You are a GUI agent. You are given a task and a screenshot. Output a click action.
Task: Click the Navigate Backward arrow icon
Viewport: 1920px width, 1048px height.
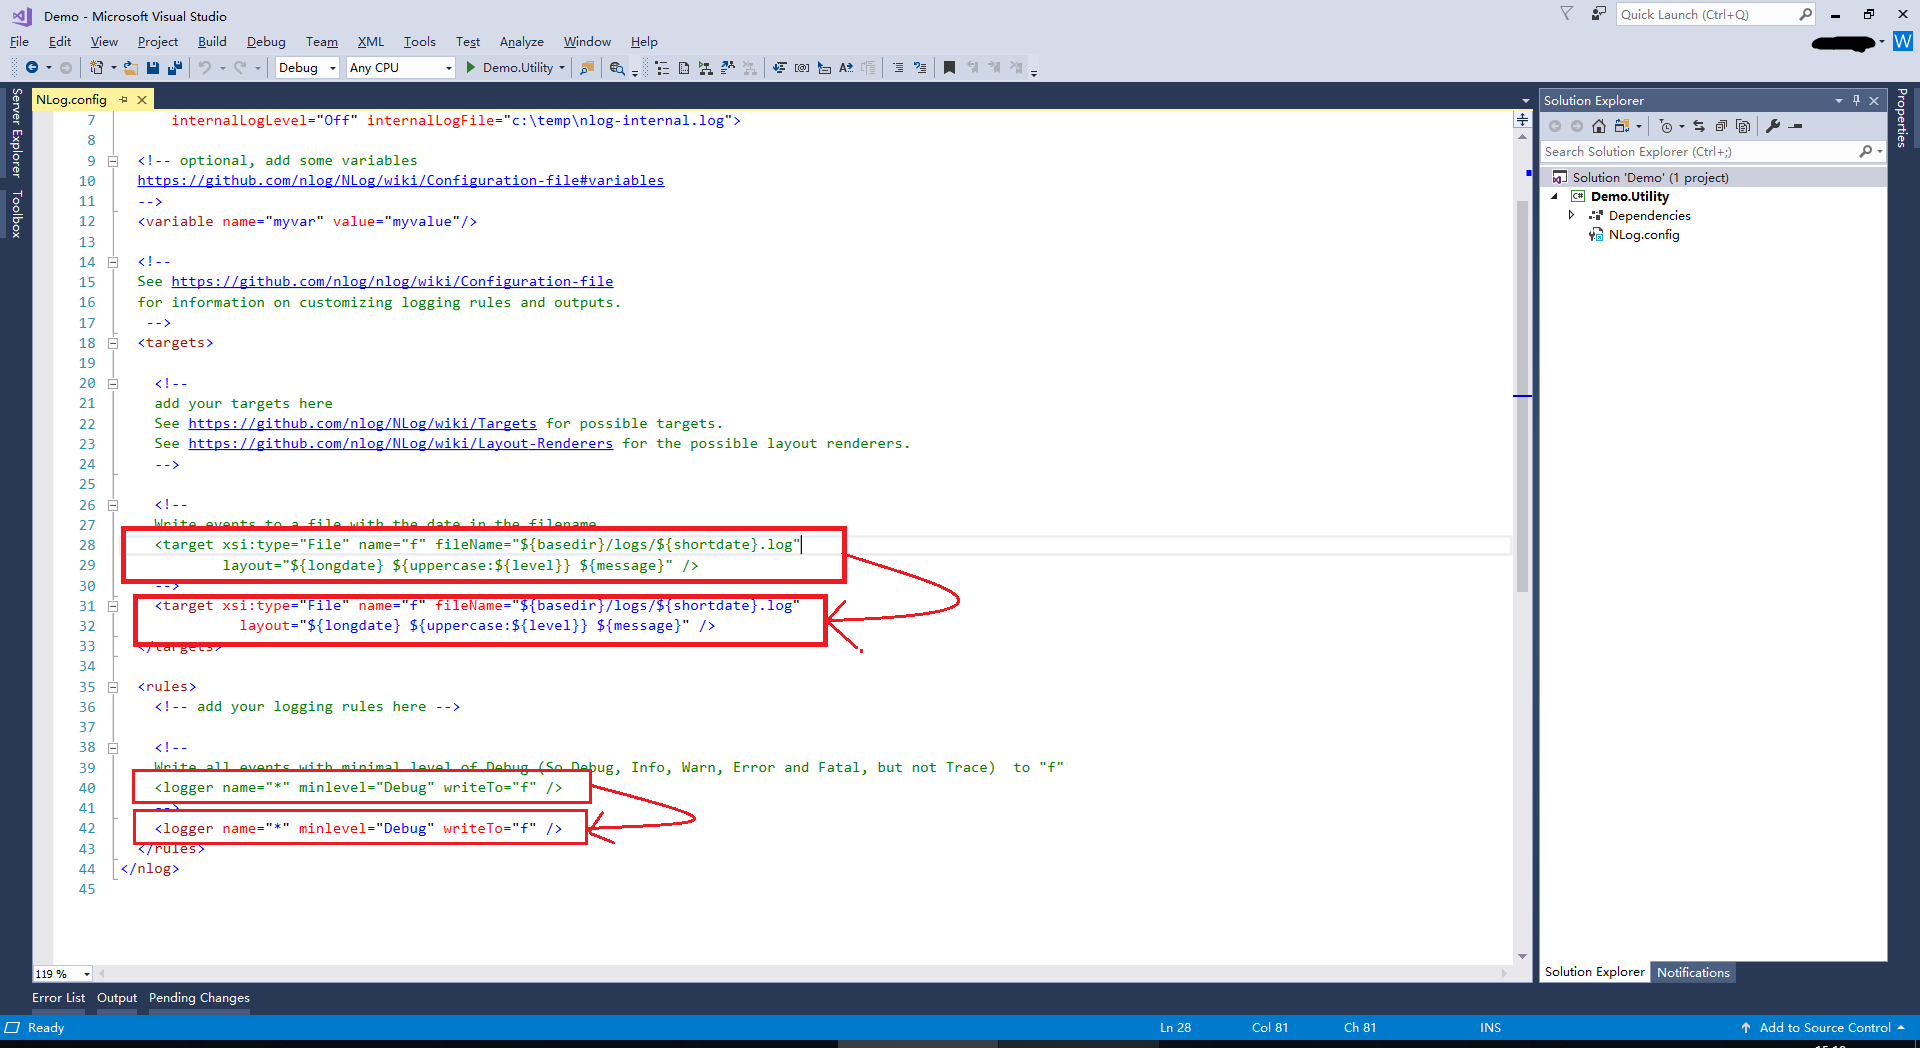point(32,68)
